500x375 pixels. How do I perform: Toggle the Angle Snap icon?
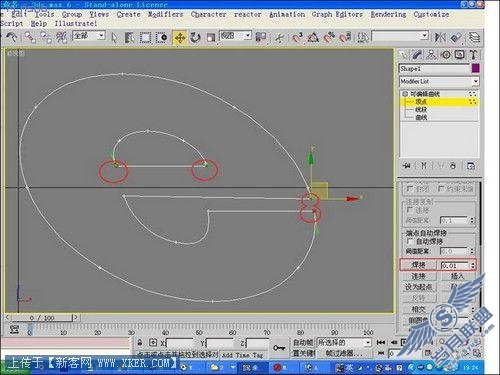[313, 37]
